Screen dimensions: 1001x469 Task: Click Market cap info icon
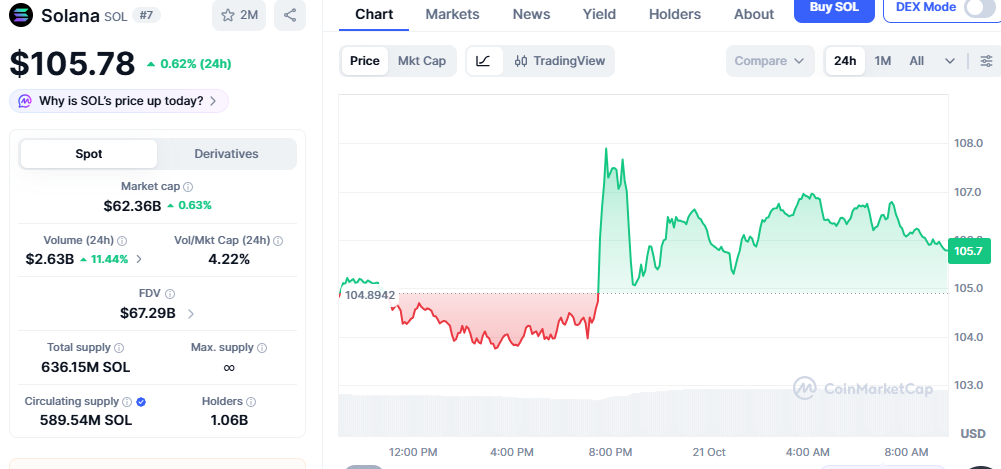point(188,187)
